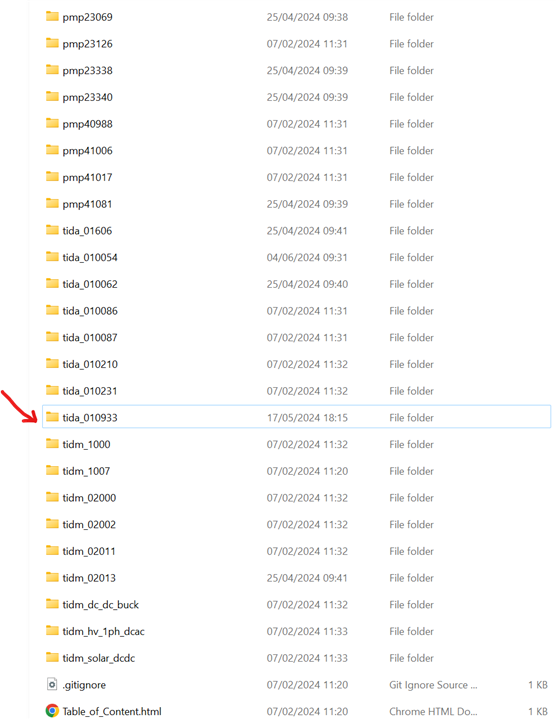Select the tidm_02013 folder name
The image size is (556, 720).
(90, 578)
